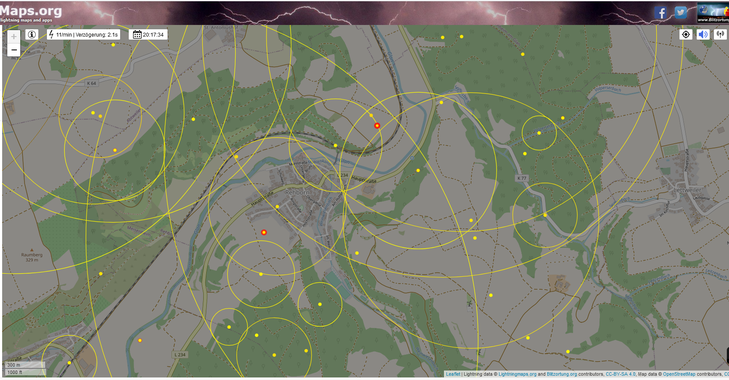Mute the blue sound speaker toggle
This screenshot has width=729, height=380.
click(x=703, y=34)
